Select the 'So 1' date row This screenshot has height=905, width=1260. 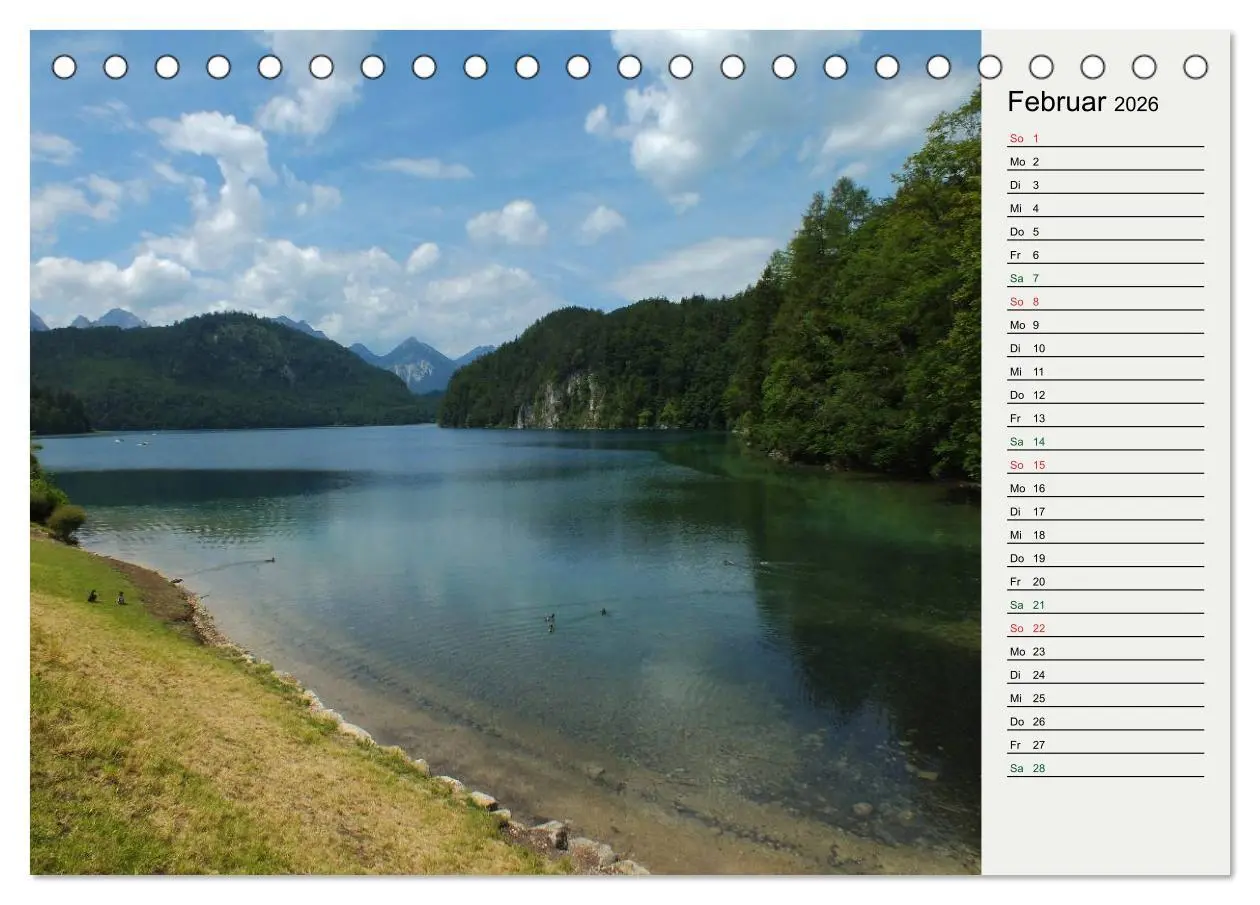coord(1105,138)
